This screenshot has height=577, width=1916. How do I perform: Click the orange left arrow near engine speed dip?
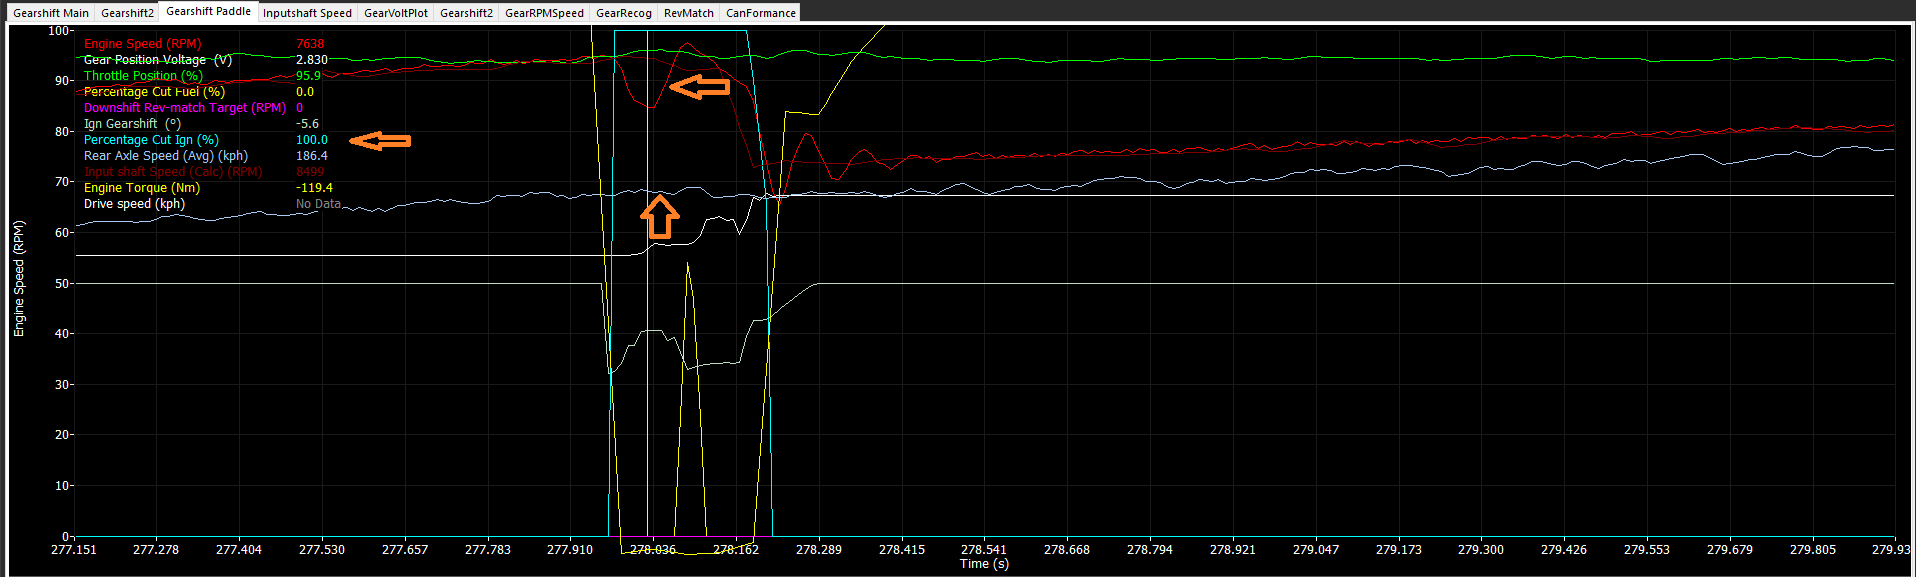pos(699,88)
